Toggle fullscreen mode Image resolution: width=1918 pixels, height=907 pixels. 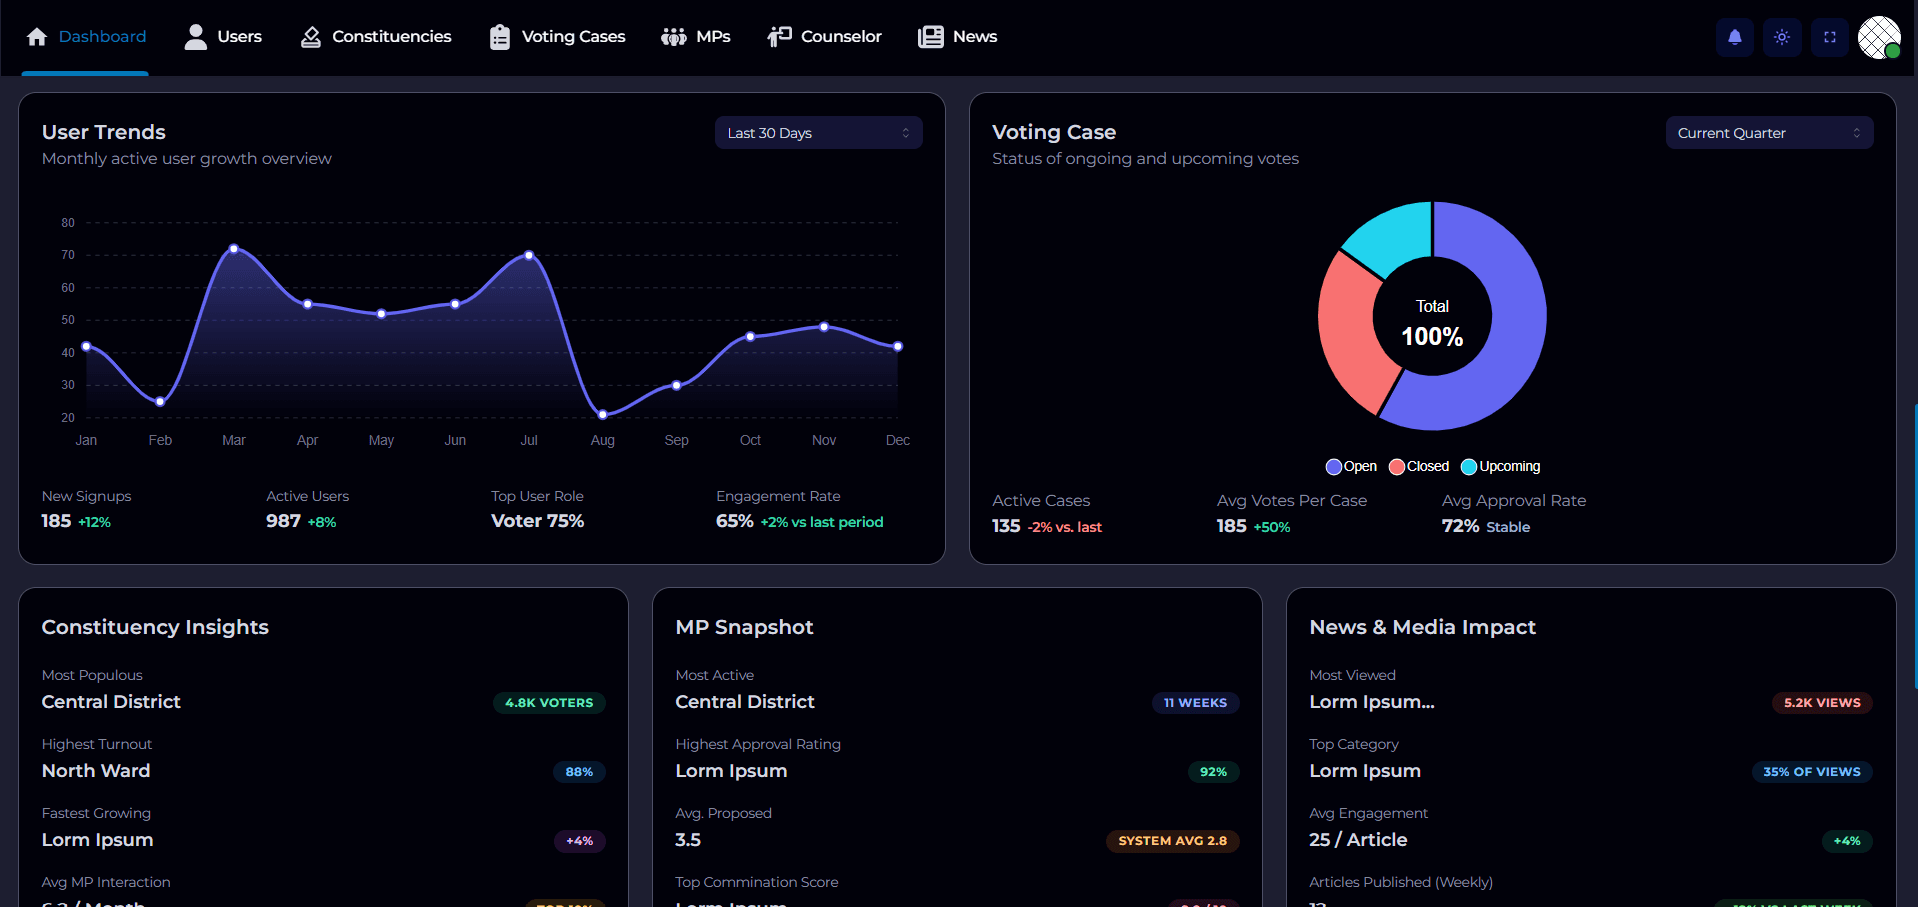click(x=1830, y=37)
